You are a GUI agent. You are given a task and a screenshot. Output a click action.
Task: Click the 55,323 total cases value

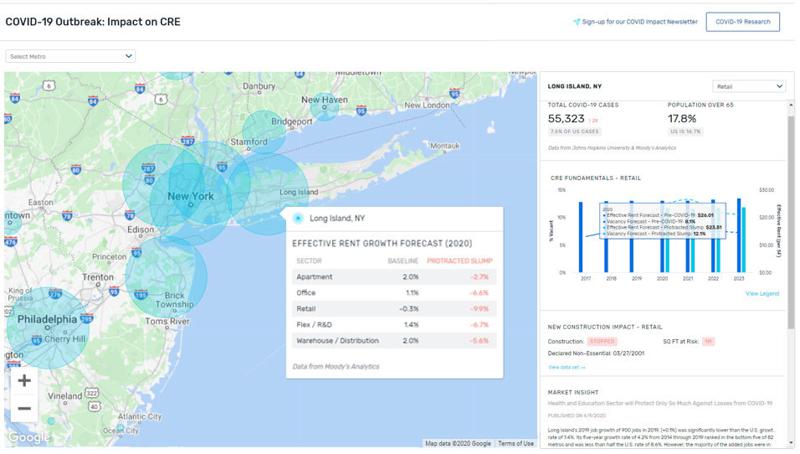(x=566, y=119)
